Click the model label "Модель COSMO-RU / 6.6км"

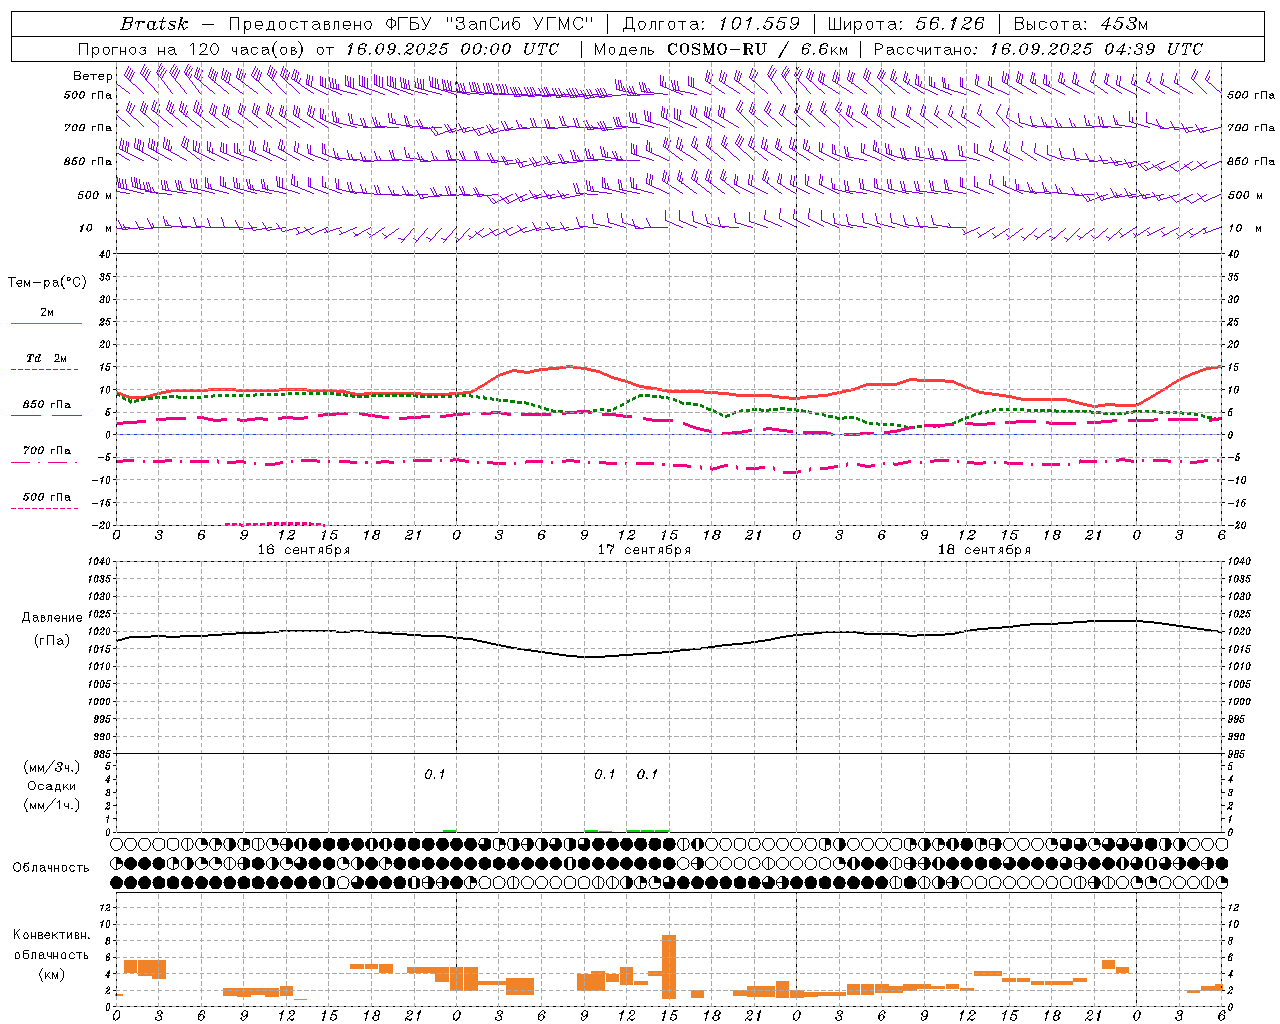tap(721, 49)
